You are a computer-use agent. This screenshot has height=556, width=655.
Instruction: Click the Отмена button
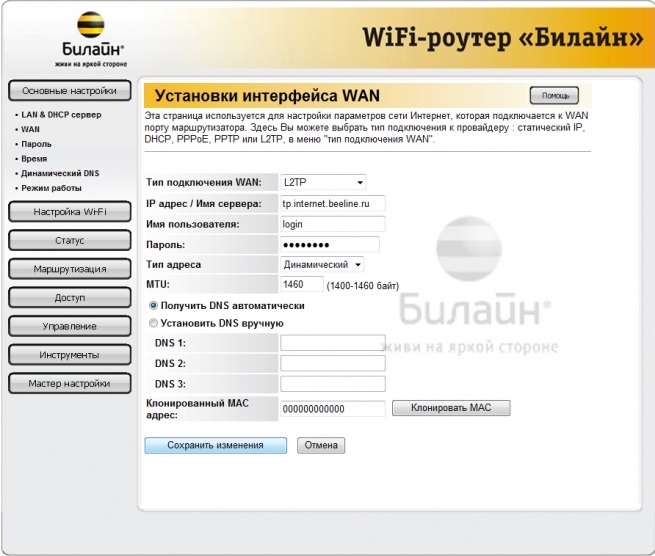(x=321, y=445)
